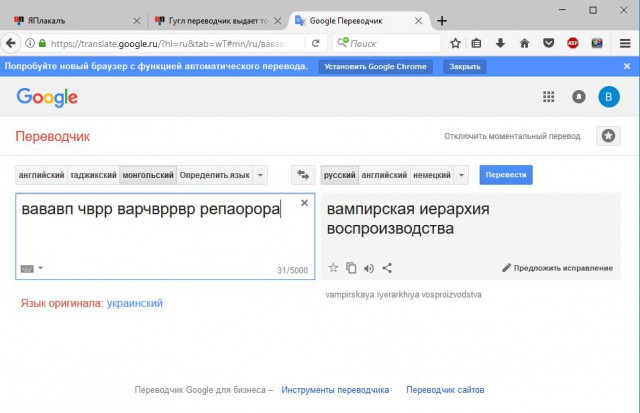
Task: Open the on-screen keyboard input tool icon
Action: click(x=27, y=269)
